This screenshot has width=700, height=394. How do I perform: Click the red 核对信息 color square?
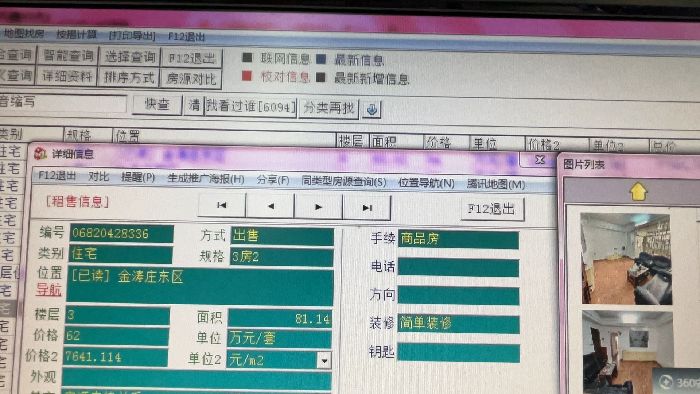[246, 75]
